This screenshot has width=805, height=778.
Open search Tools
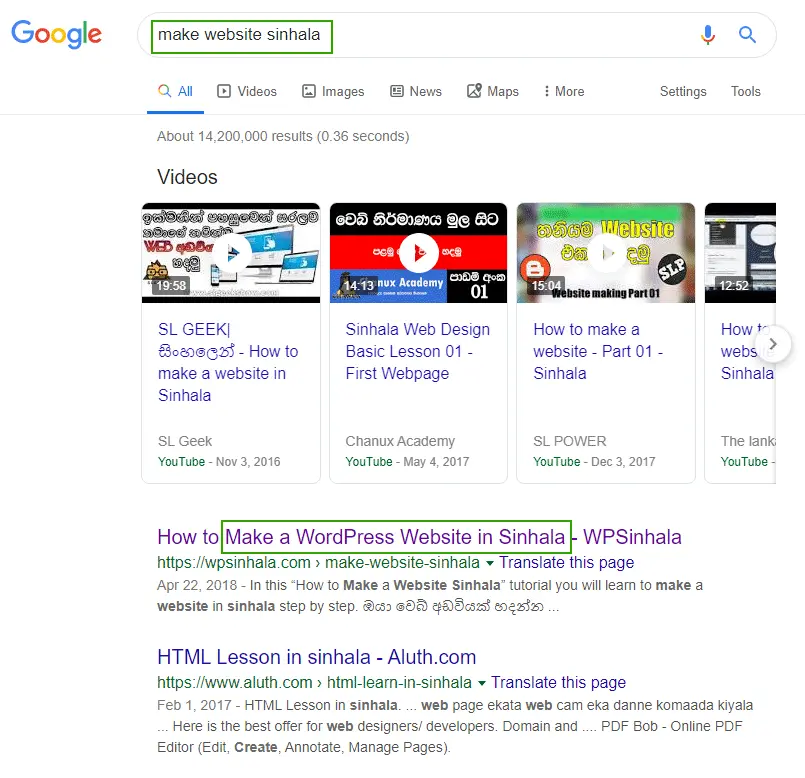(745, 91)
